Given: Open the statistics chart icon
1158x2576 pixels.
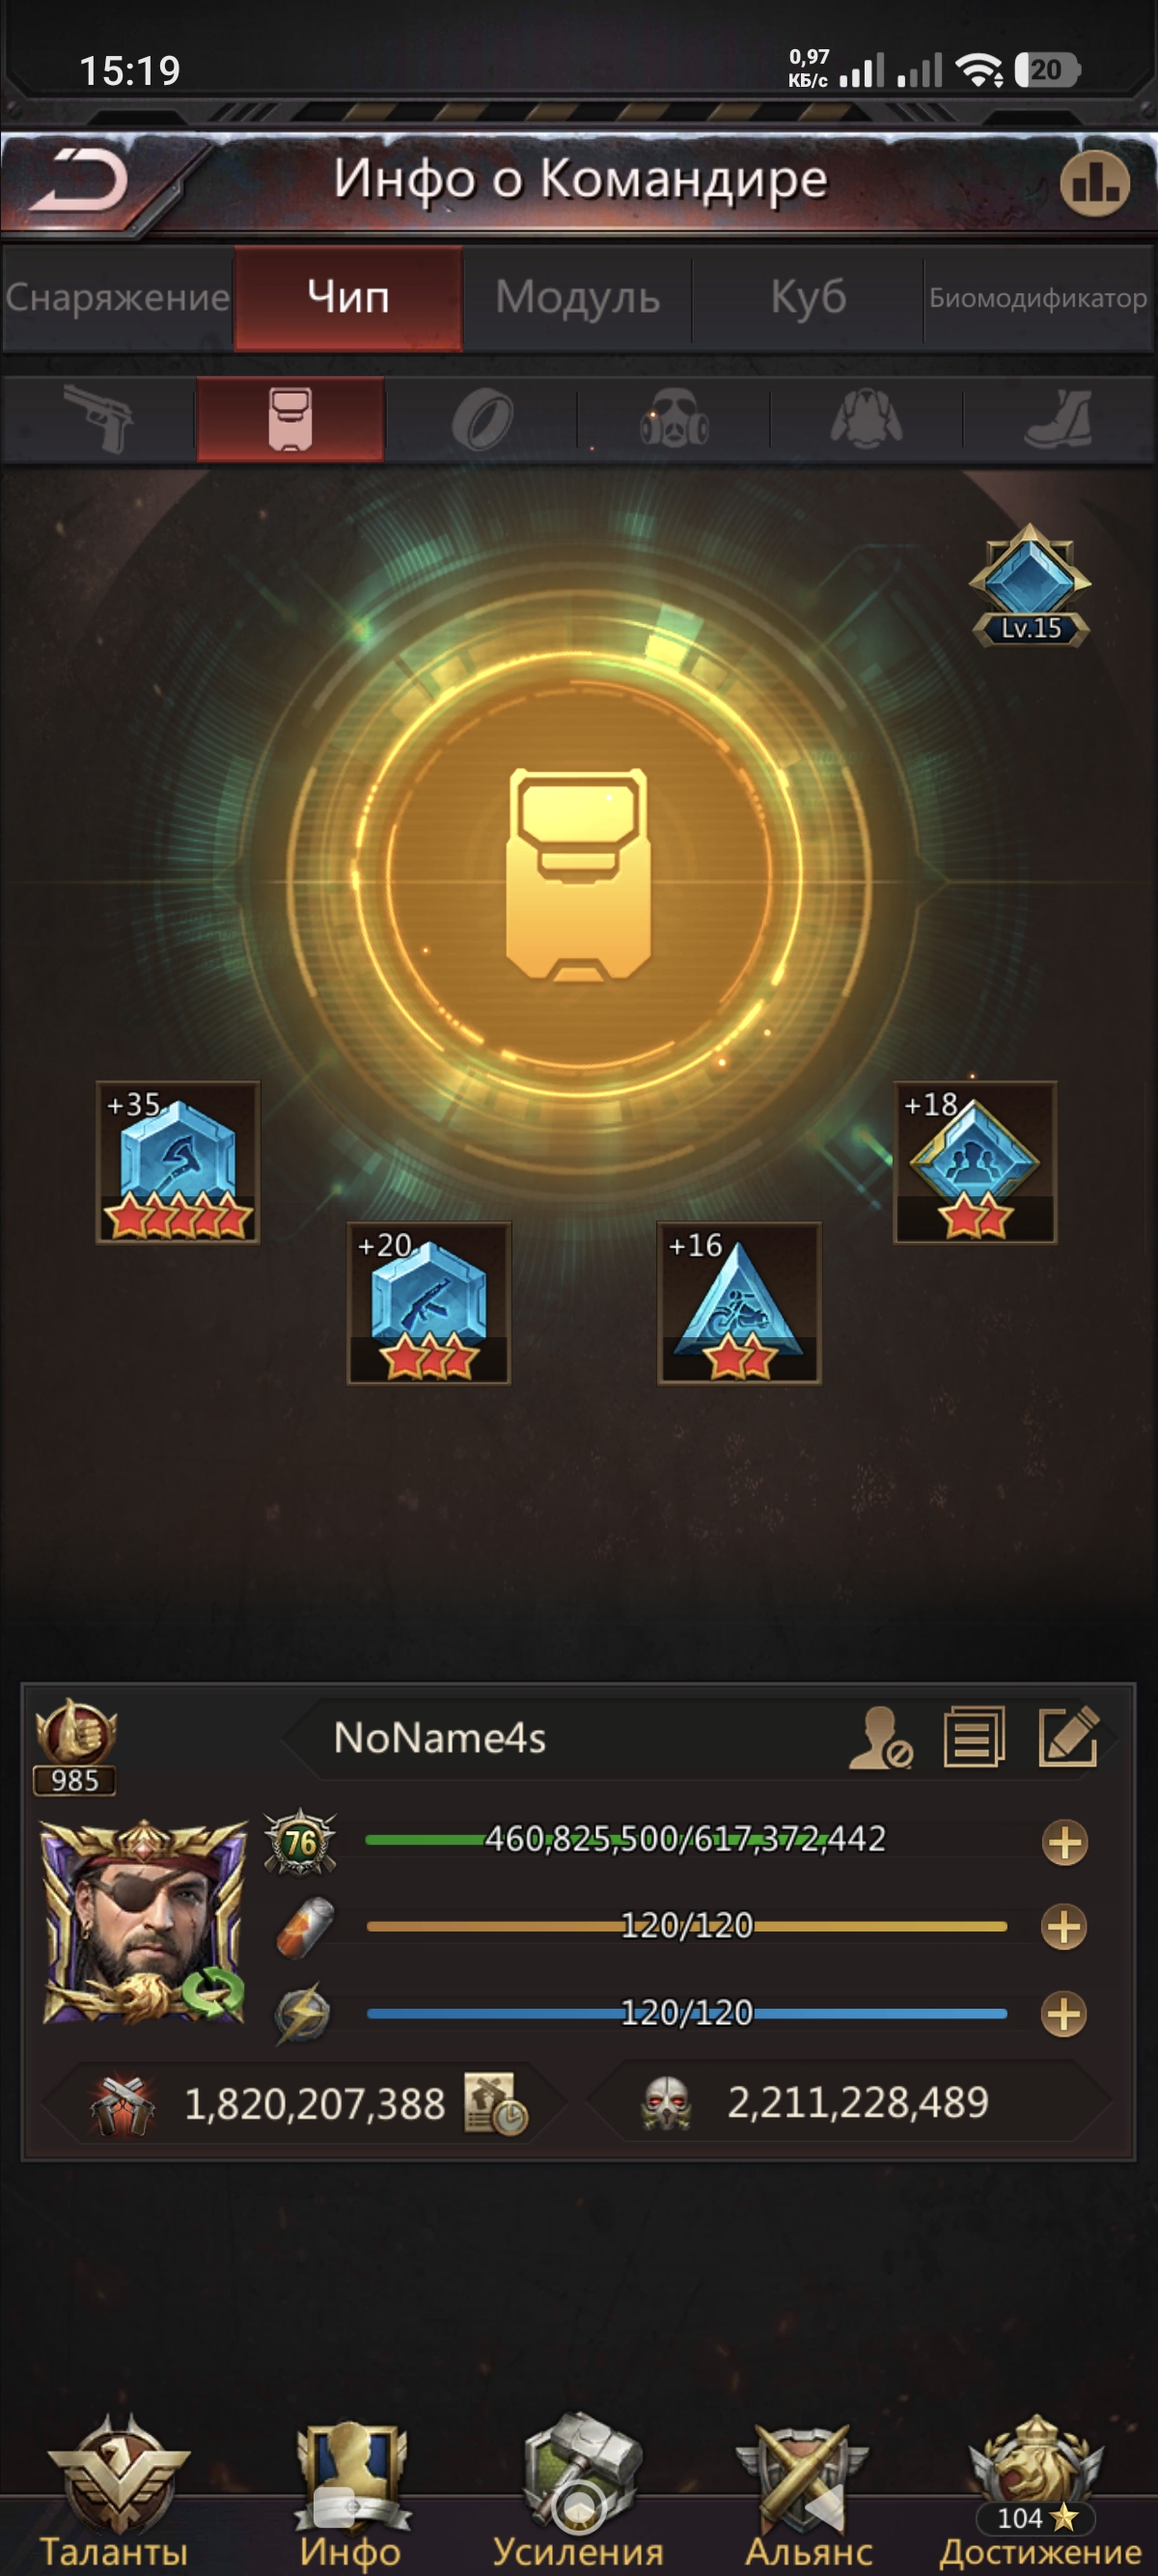Looking at the screenshot, I should click(1094, 183).
